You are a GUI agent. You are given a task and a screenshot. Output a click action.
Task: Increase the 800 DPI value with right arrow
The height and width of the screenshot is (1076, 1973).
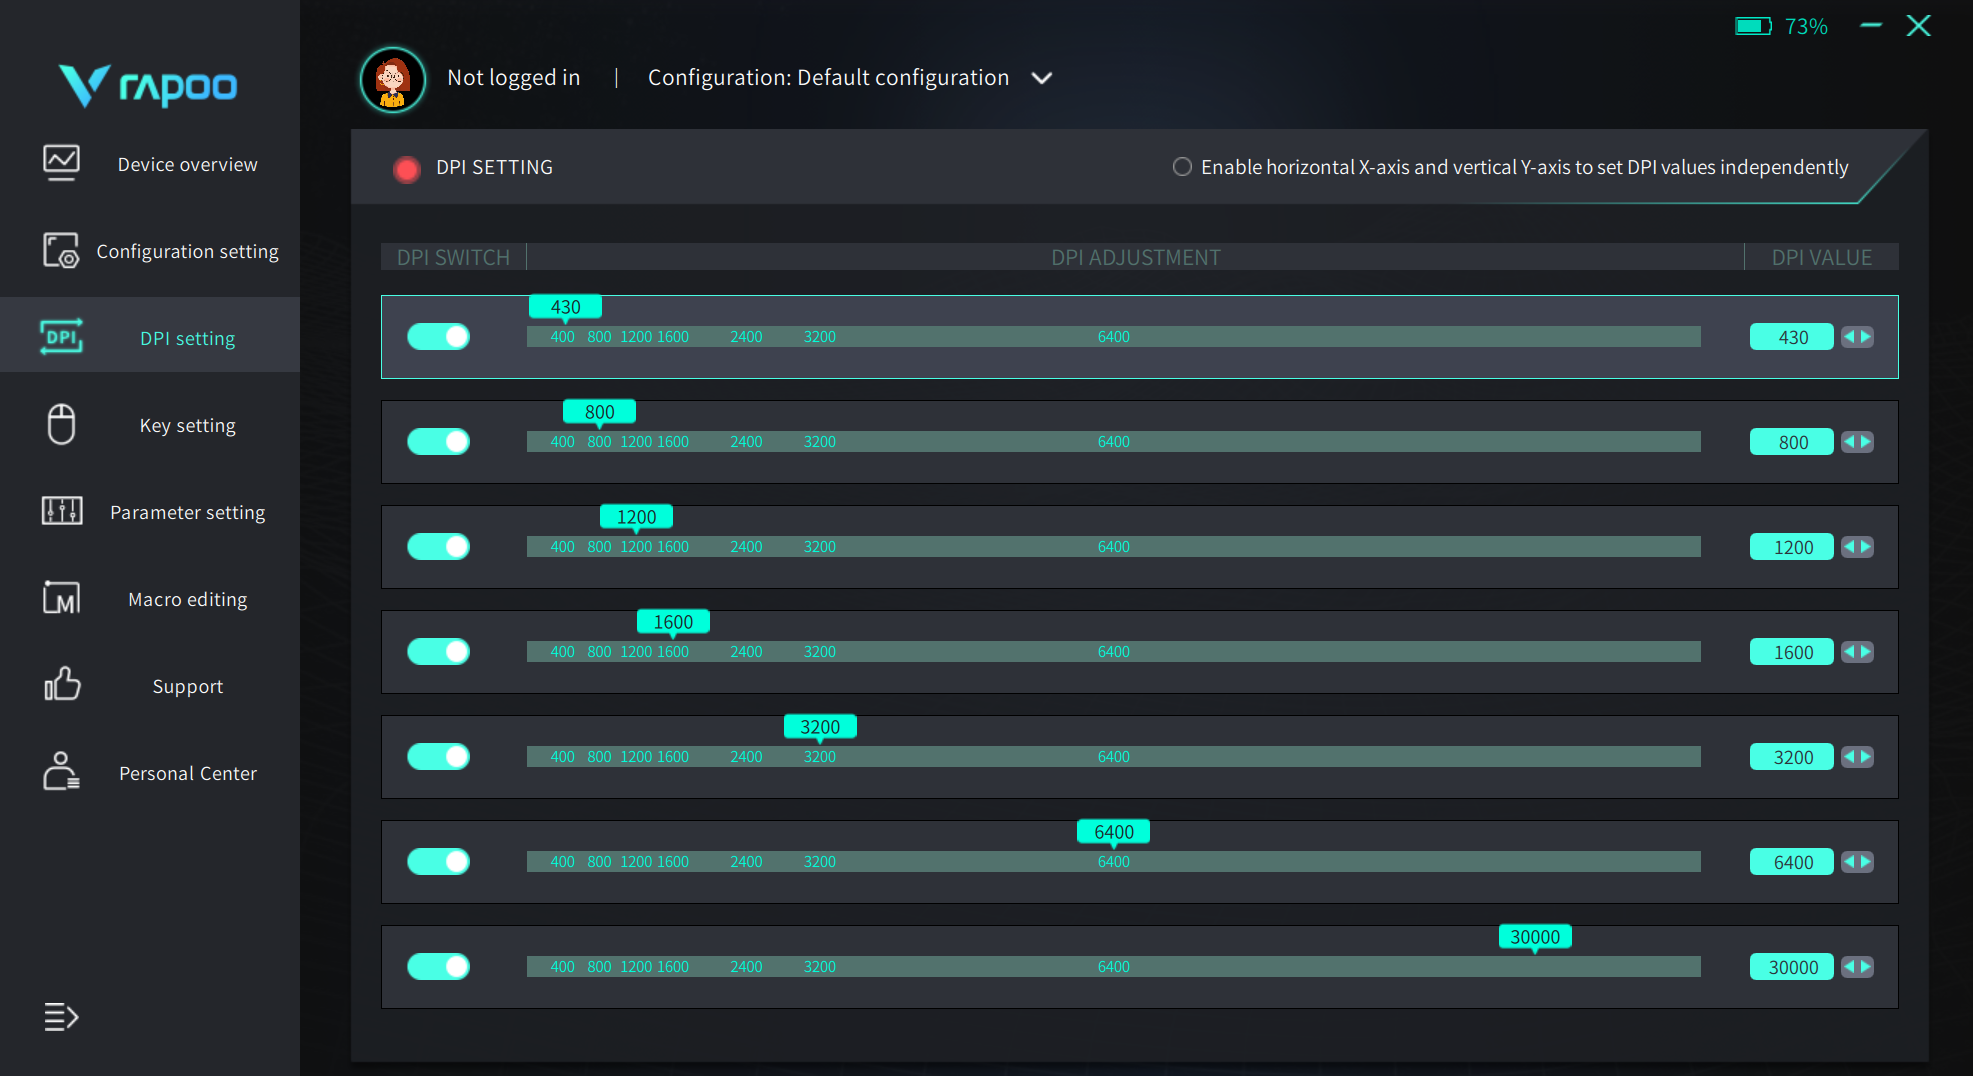[1866, 442]
